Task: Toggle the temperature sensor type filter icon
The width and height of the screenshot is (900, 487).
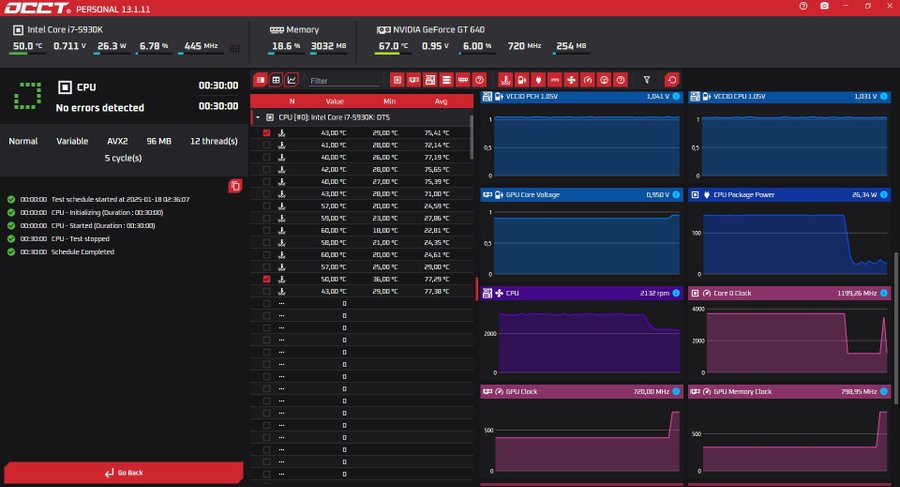Action: pos(505,80)
